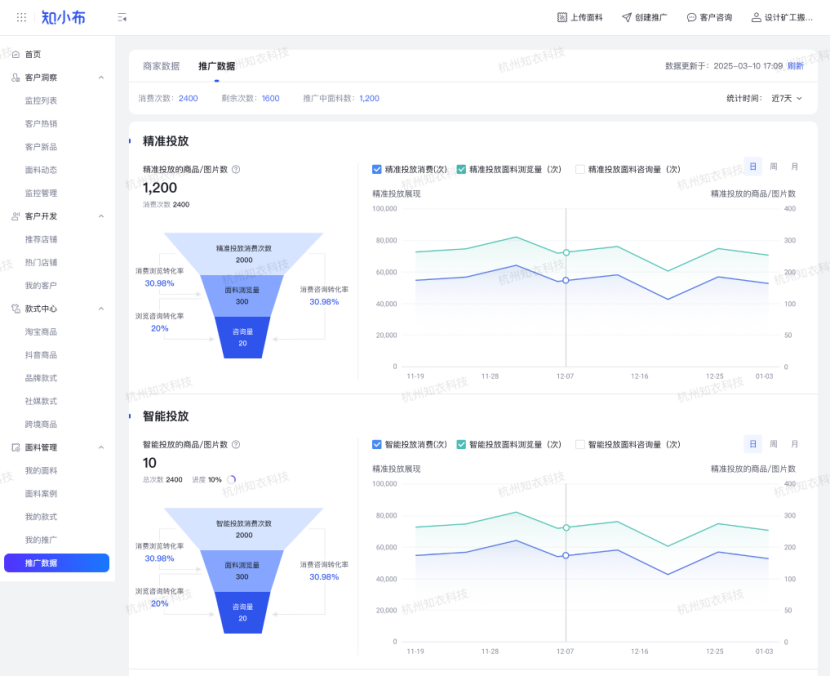The image size is (830, 676).
Task: Select 日 view in 智能投放 chart
Action: click(753, 444)
